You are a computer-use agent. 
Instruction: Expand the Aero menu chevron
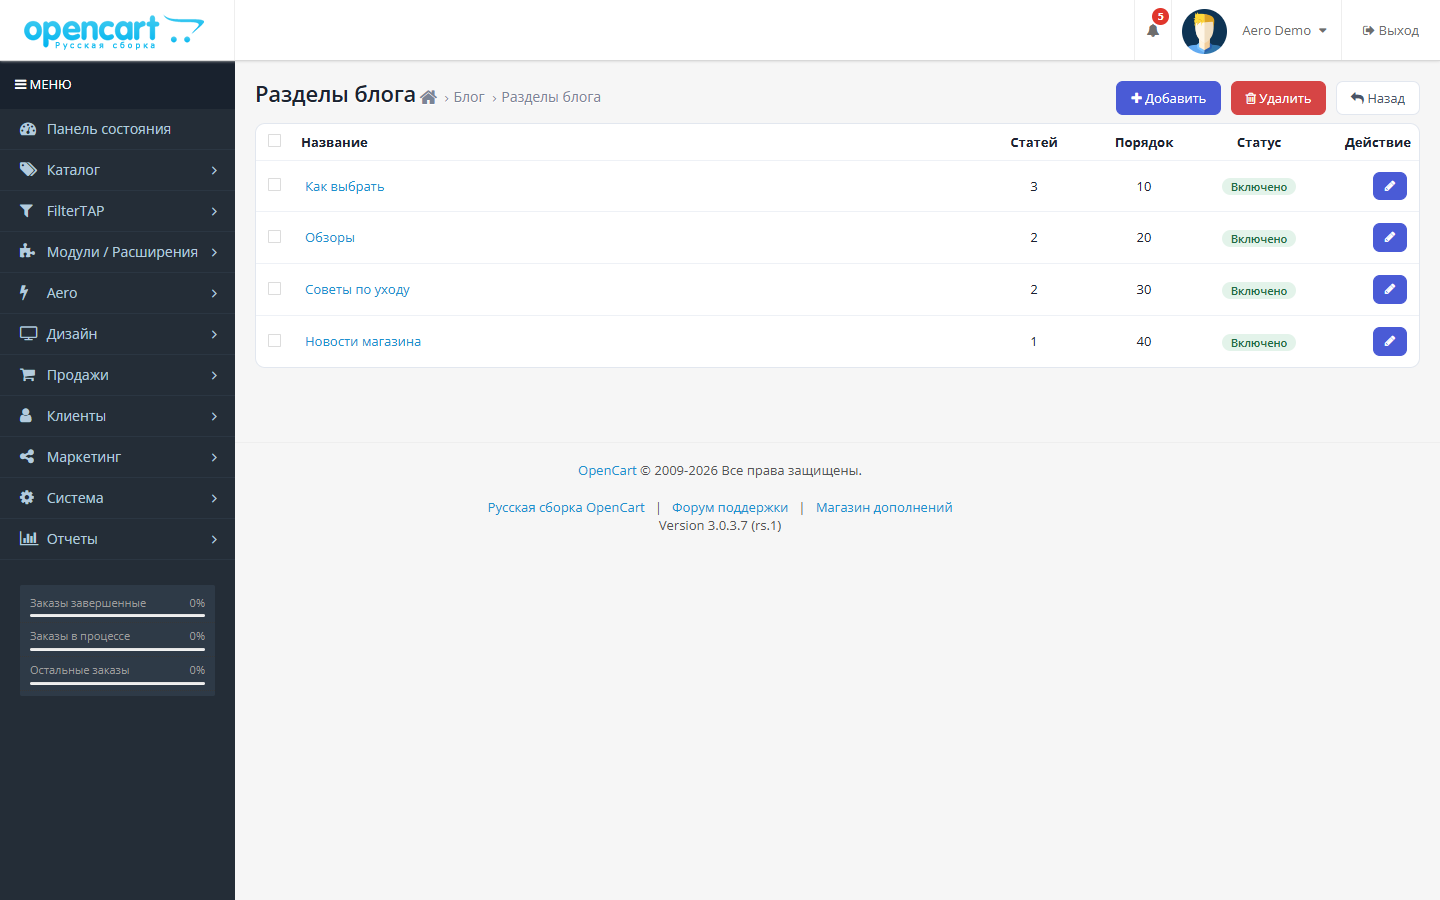(214, 293)
